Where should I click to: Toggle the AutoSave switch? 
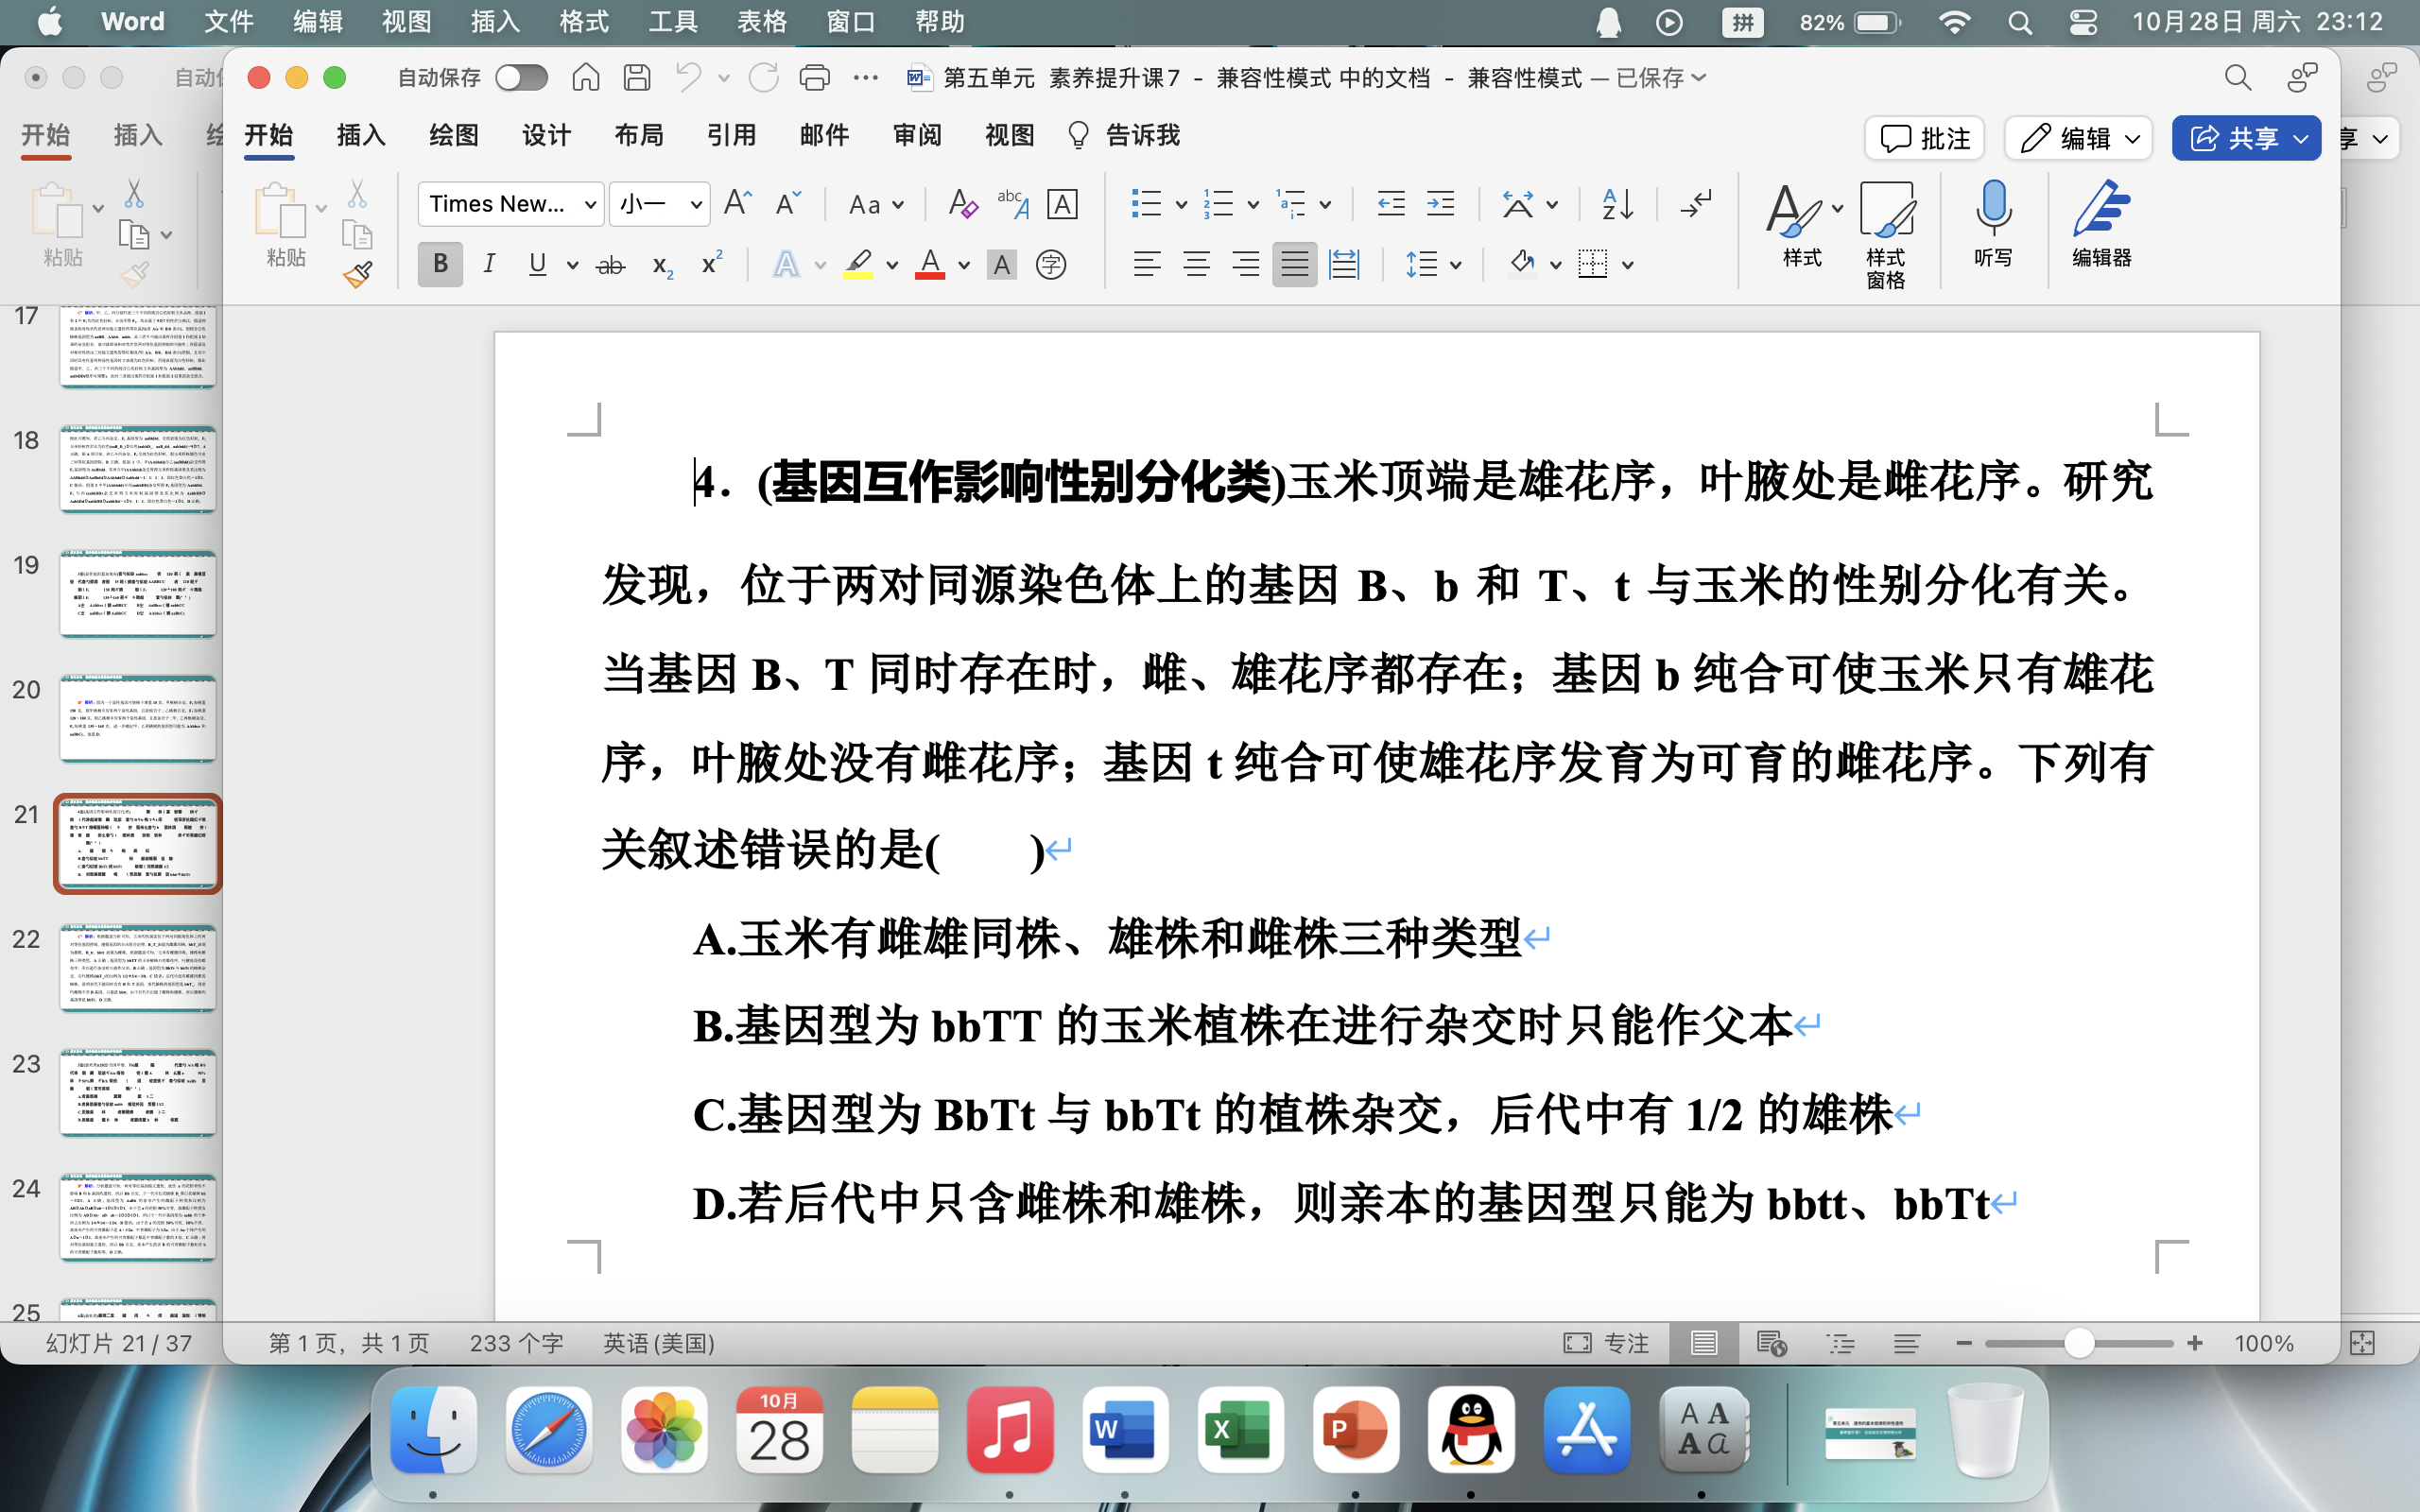point(522,77)
